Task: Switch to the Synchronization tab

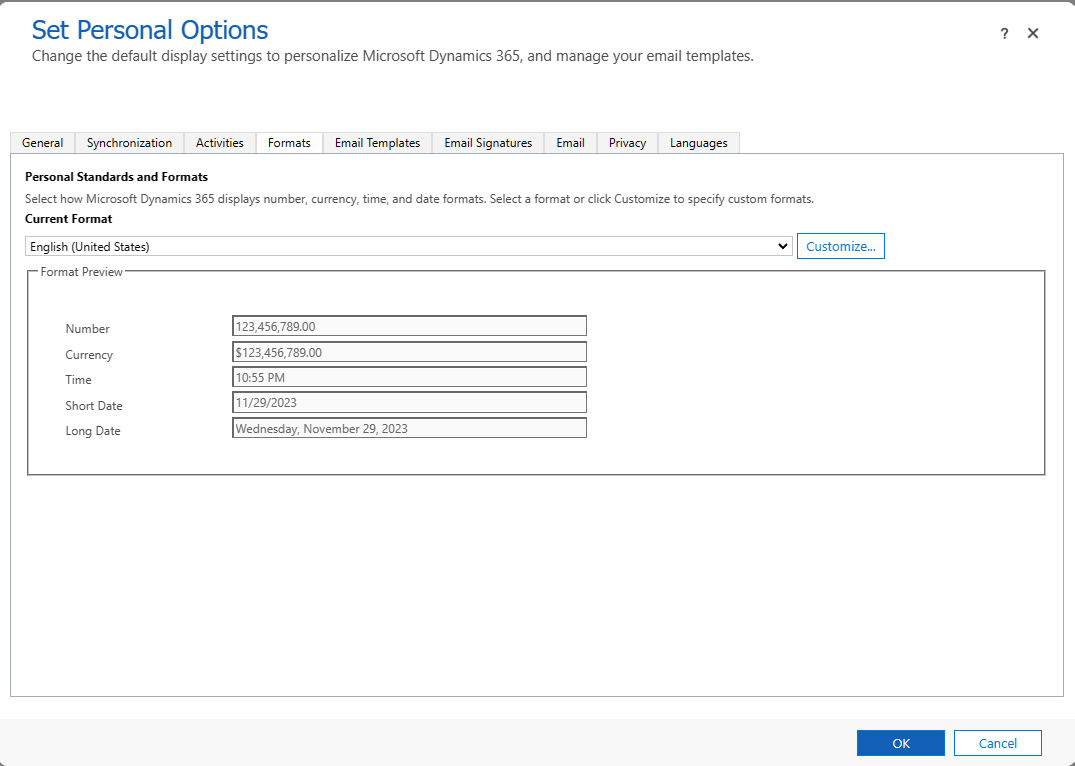Action: pos(129,142)
